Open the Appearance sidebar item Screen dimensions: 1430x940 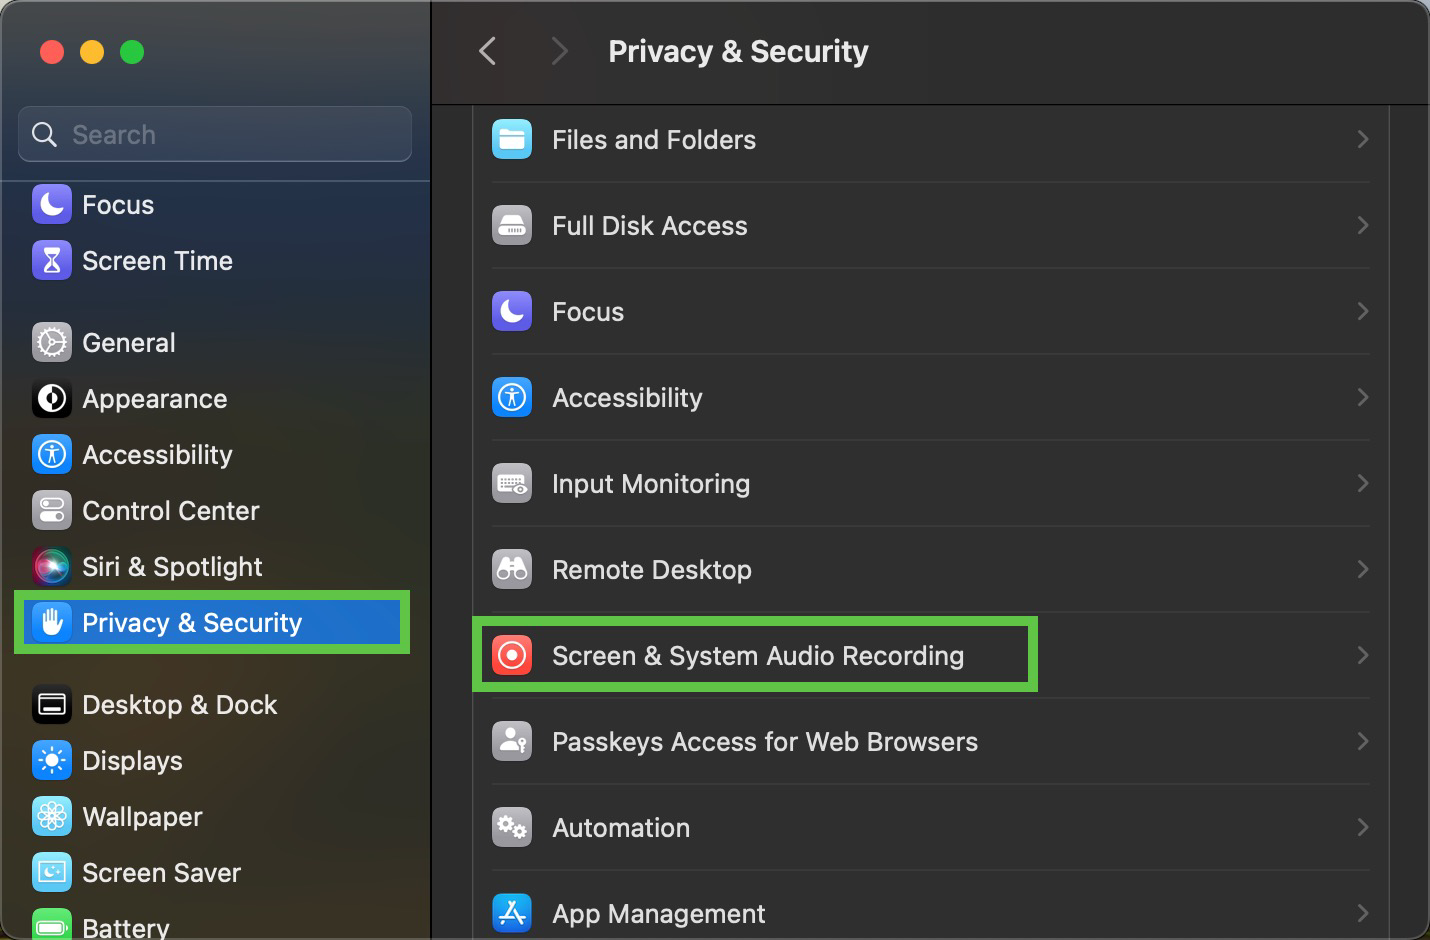[x=154, y=399]
